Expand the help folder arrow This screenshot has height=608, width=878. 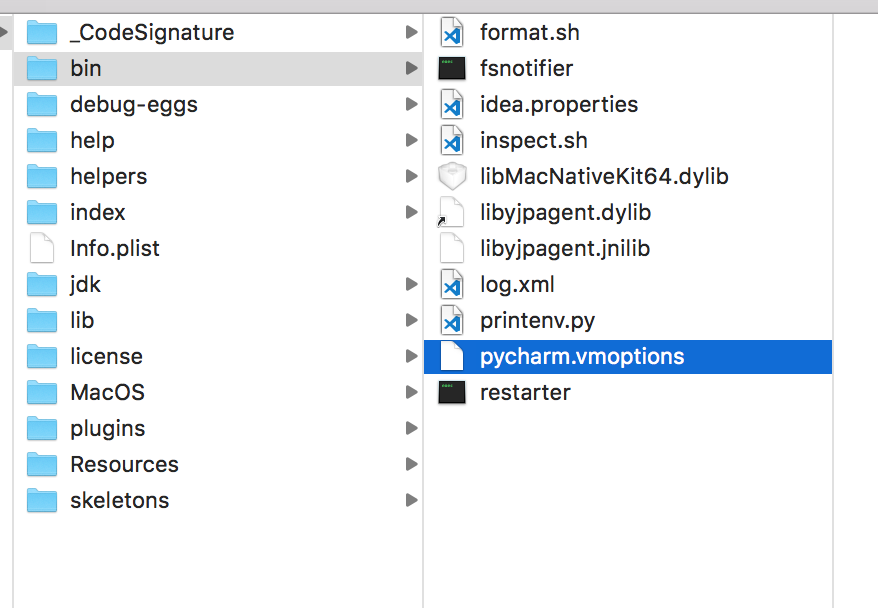tap(412, 141)
